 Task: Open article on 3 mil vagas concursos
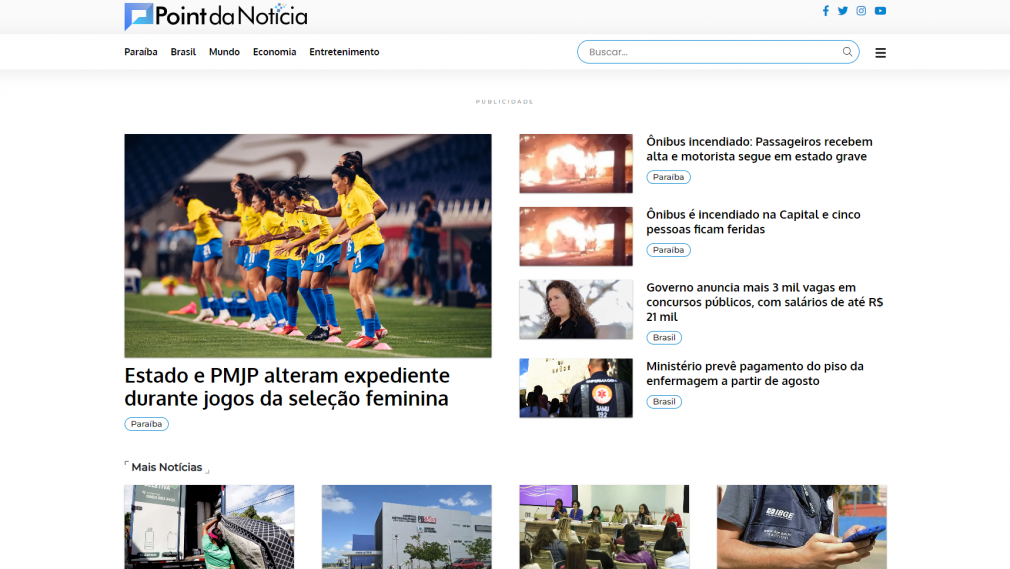coord(765,302)
